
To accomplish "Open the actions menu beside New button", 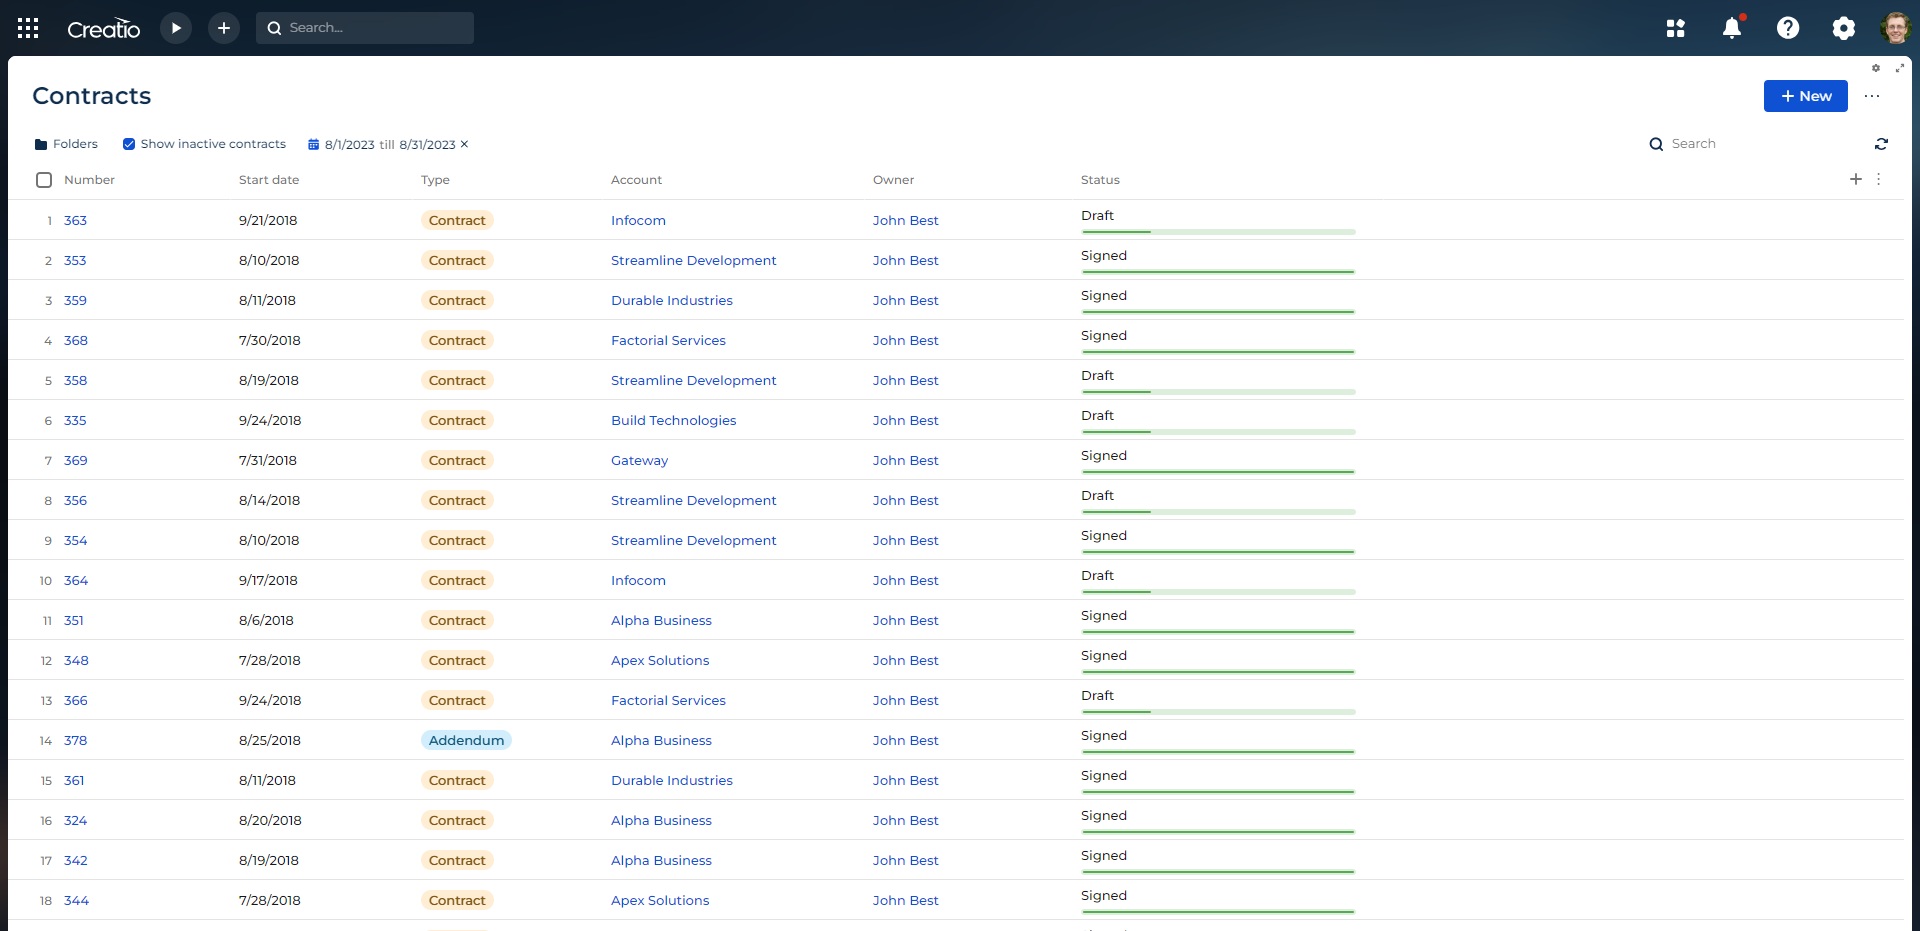I will point(1872,96).
